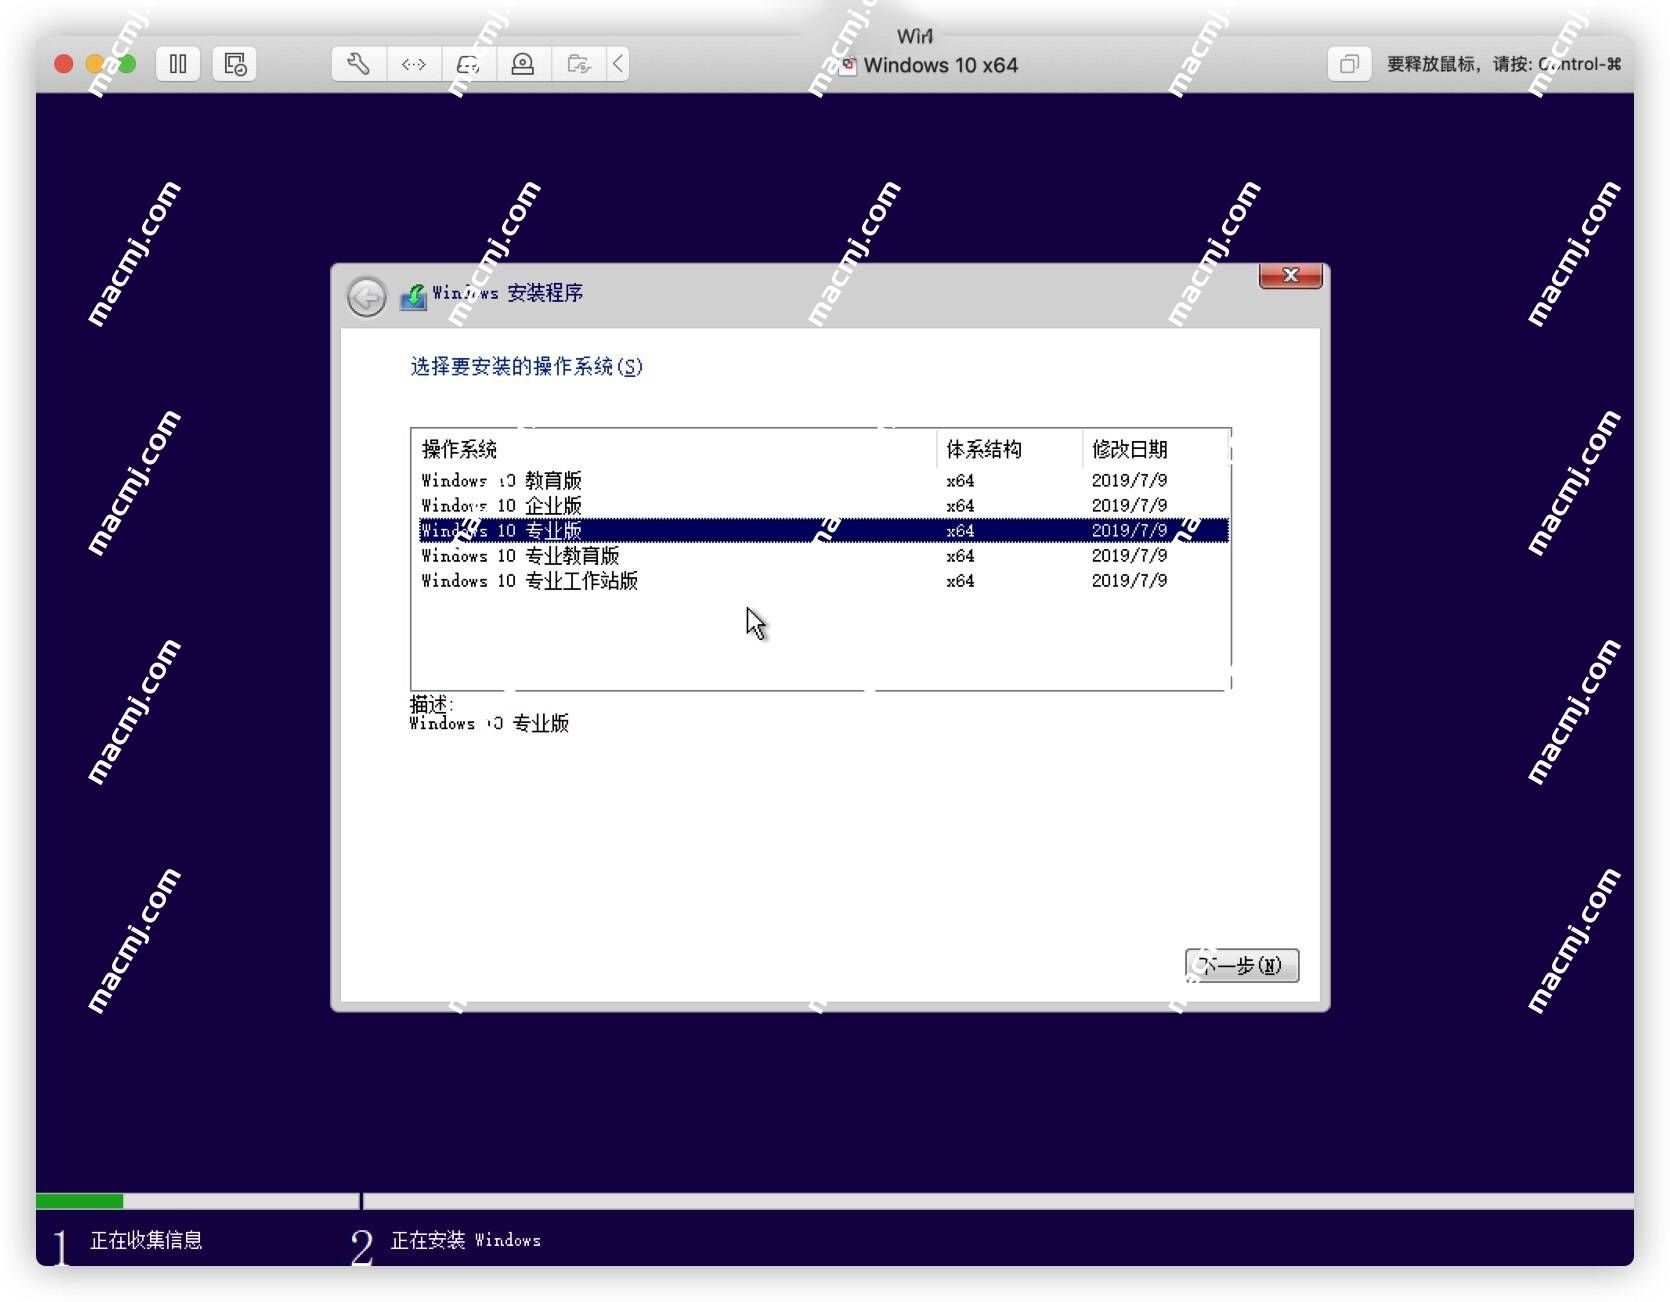Switch VM window to Unity view icon
Screen dimensions: 1670x1302
coord(1349,64)
